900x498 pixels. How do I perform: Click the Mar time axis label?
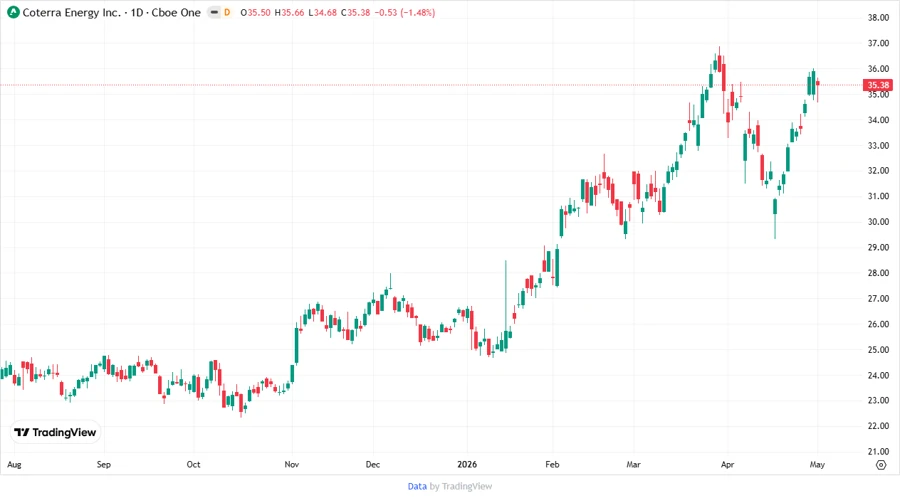coord(634,464)
